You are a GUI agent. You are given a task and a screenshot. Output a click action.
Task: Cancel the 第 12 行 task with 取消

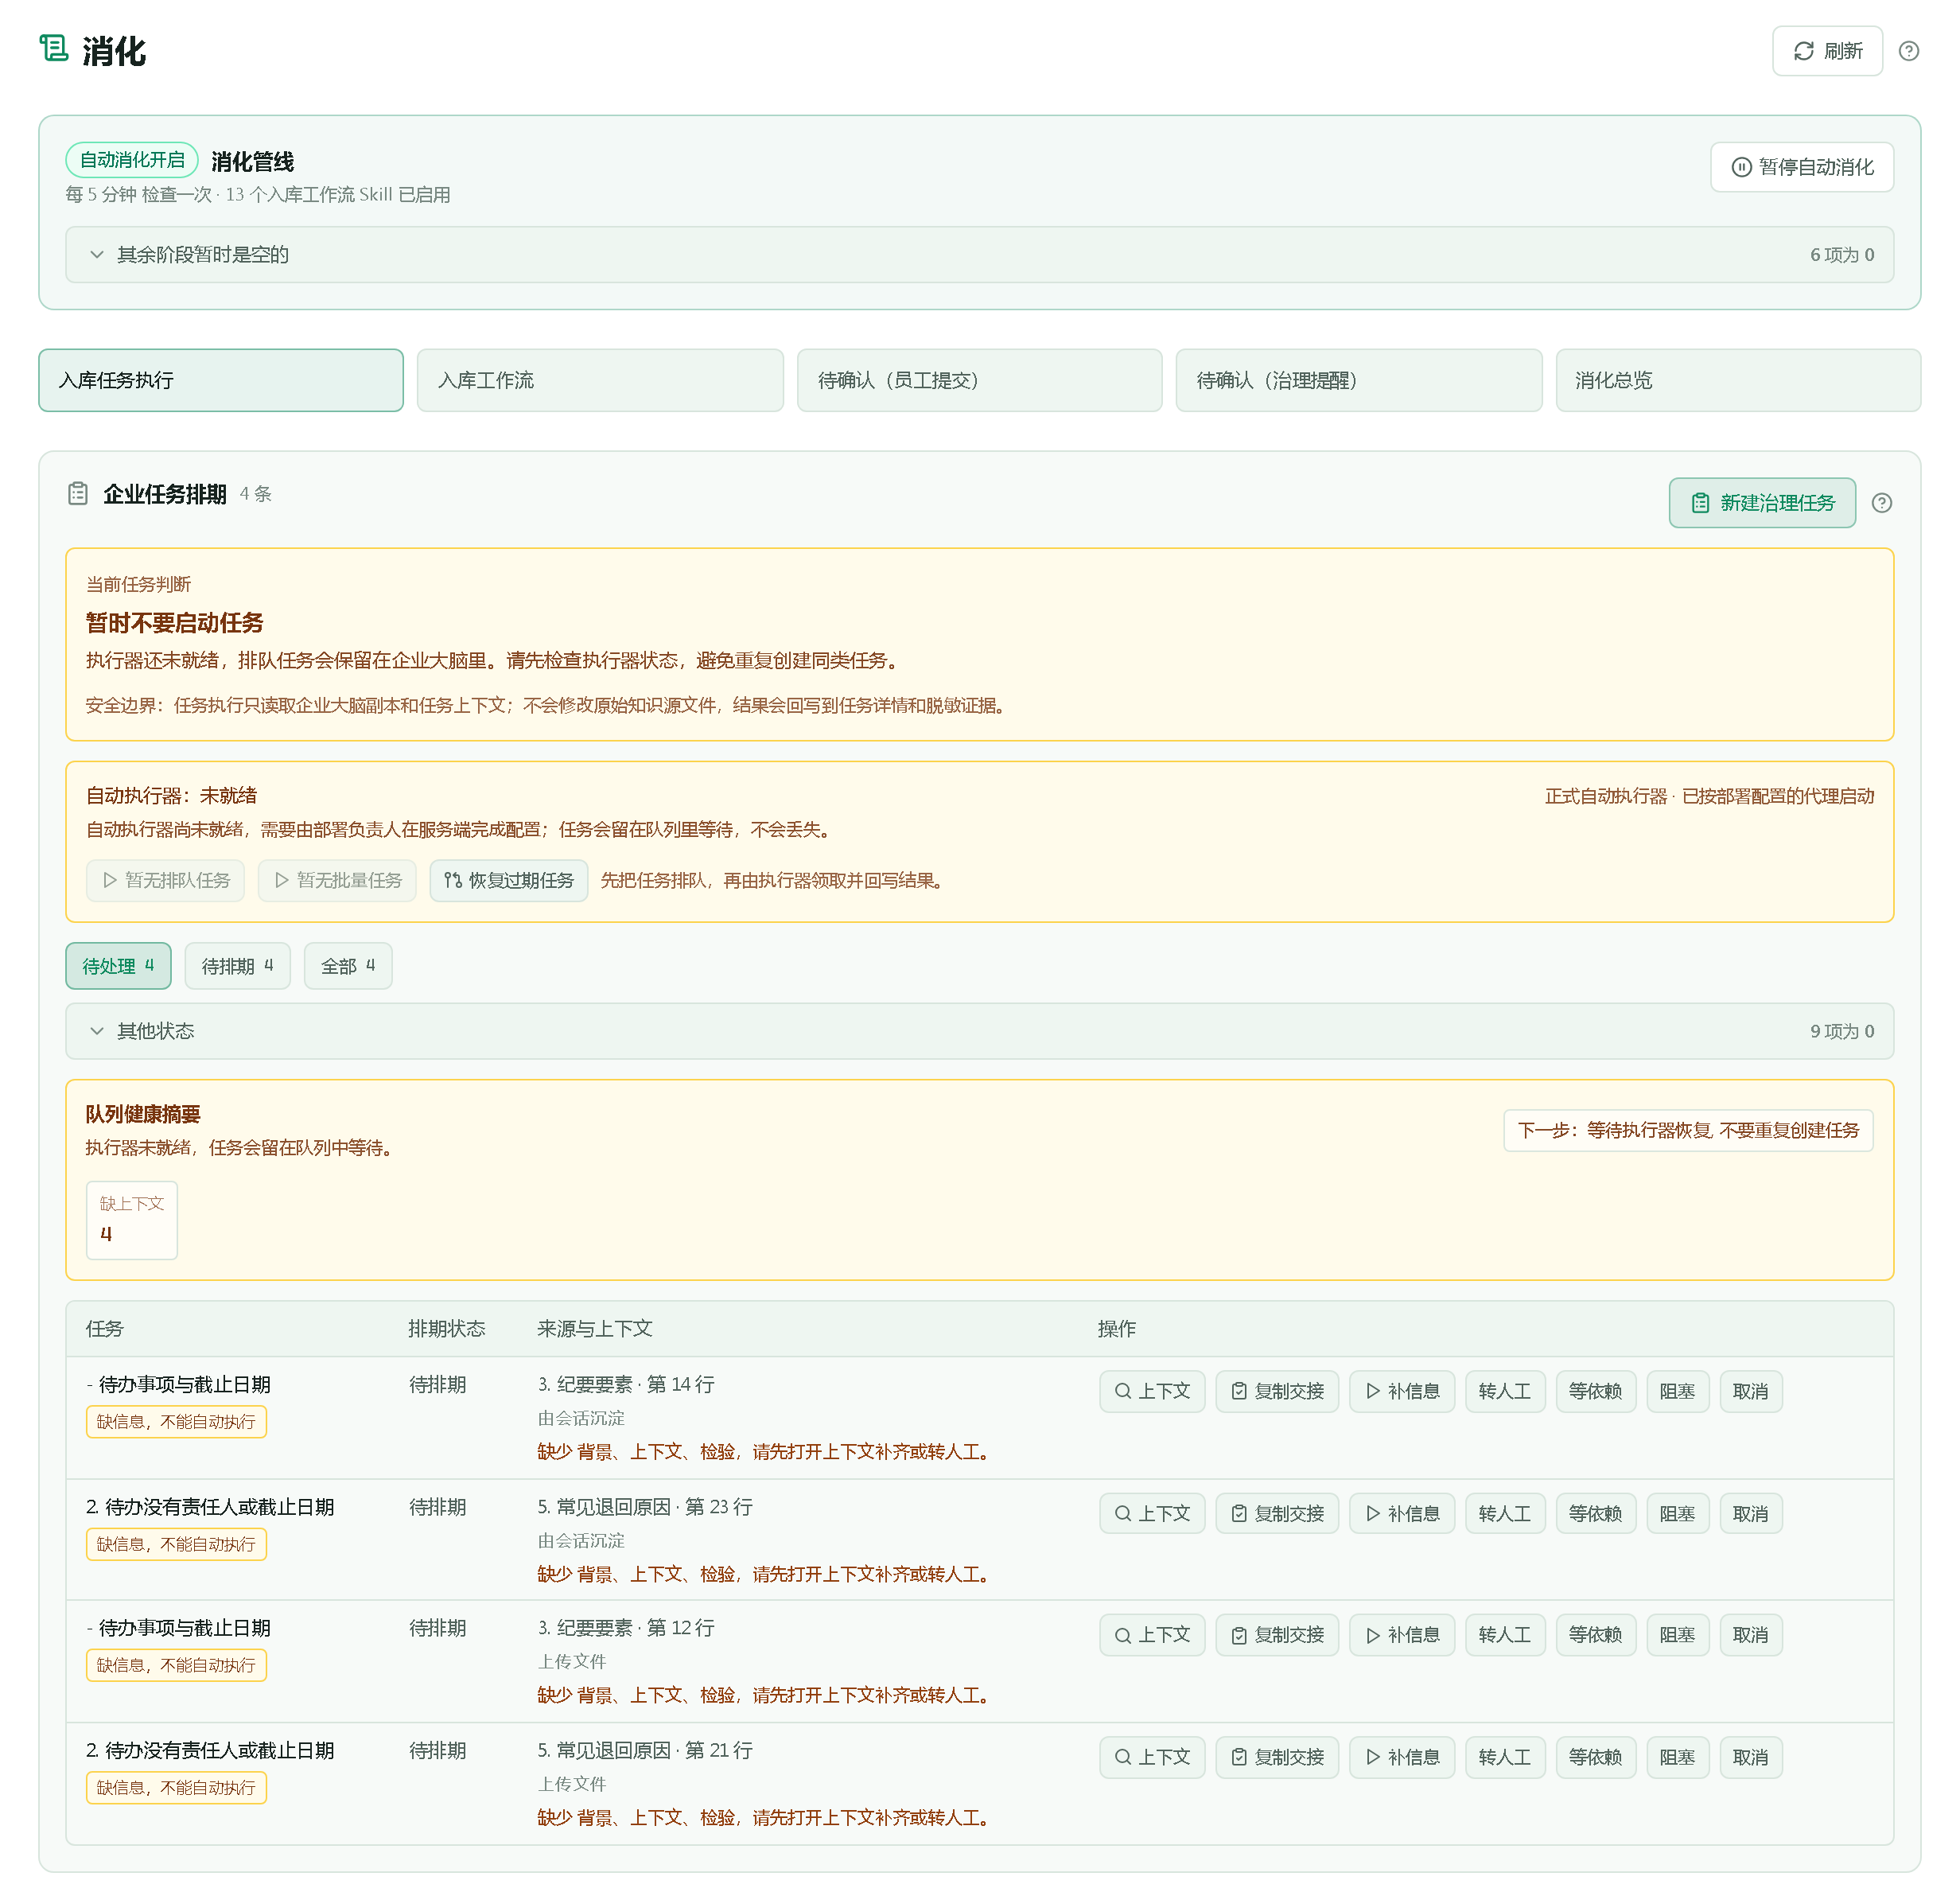click(1751, 1635)
